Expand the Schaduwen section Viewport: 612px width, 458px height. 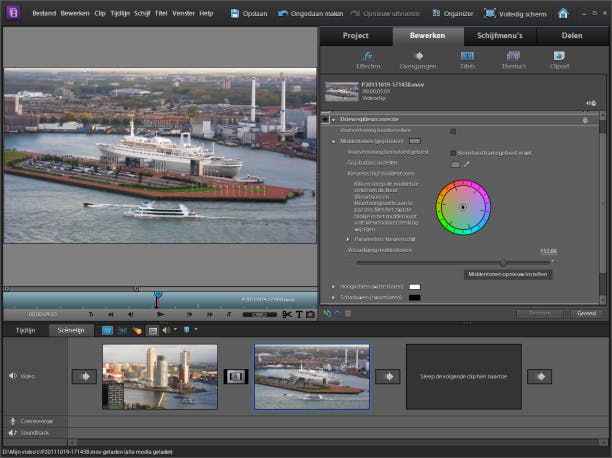333,297
